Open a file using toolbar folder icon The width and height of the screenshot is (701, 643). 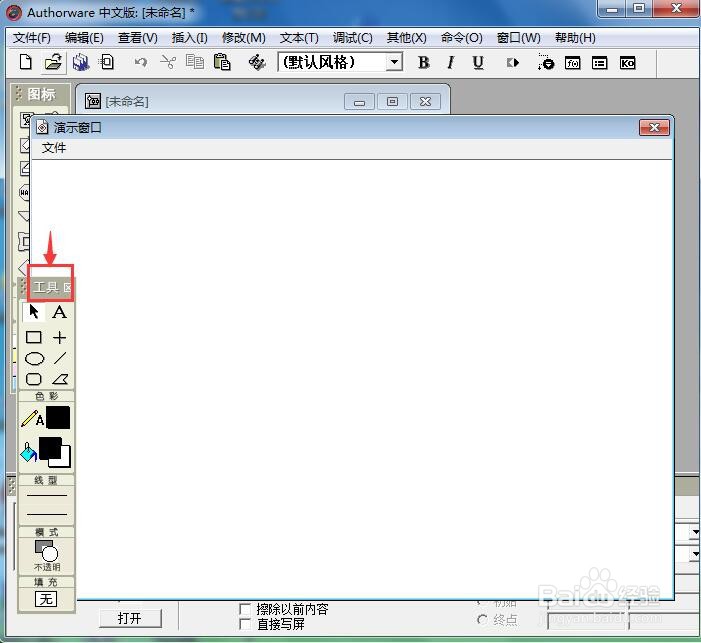[x=53, y=62]
